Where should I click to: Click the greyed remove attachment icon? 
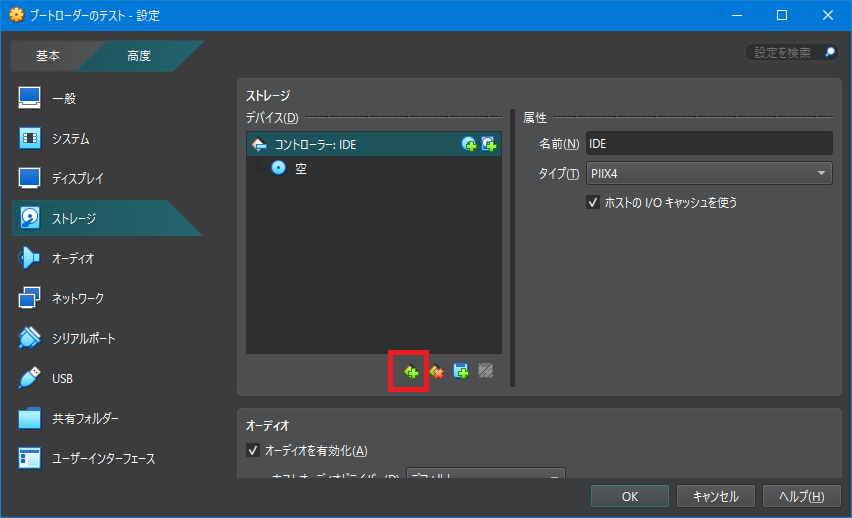pos(486,371)
